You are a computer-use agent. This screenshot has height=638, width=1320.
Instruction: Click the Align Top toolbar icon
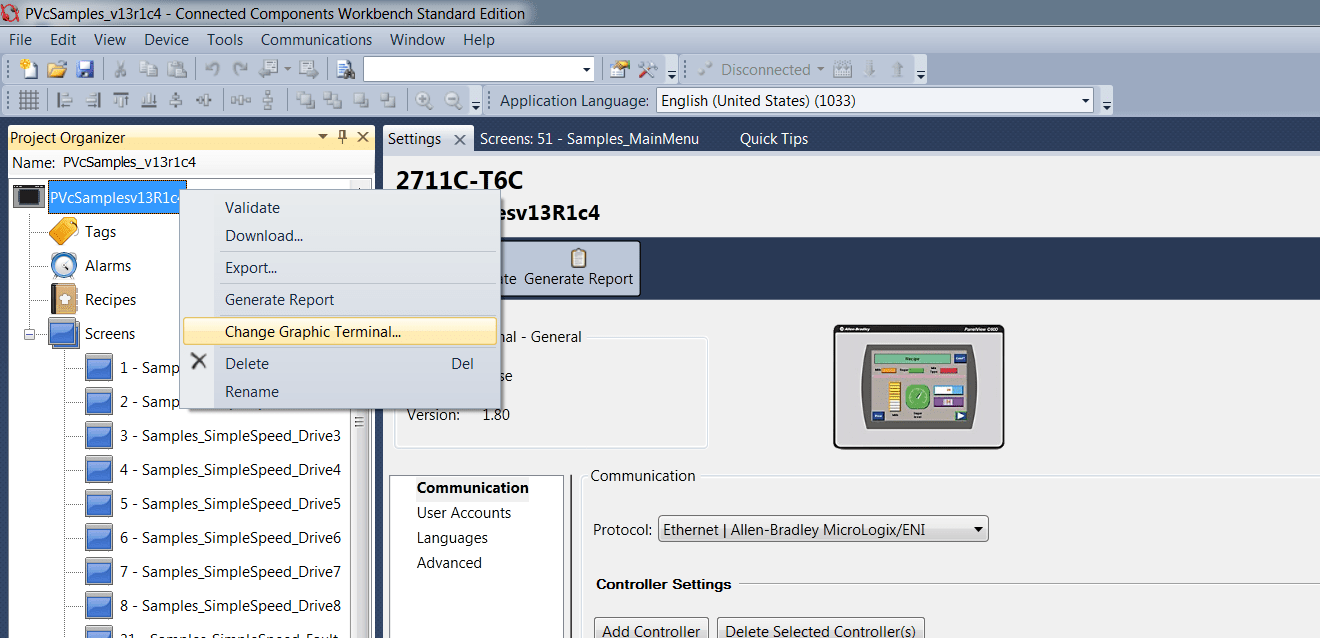pyautogui.click(x=119, y=100)
